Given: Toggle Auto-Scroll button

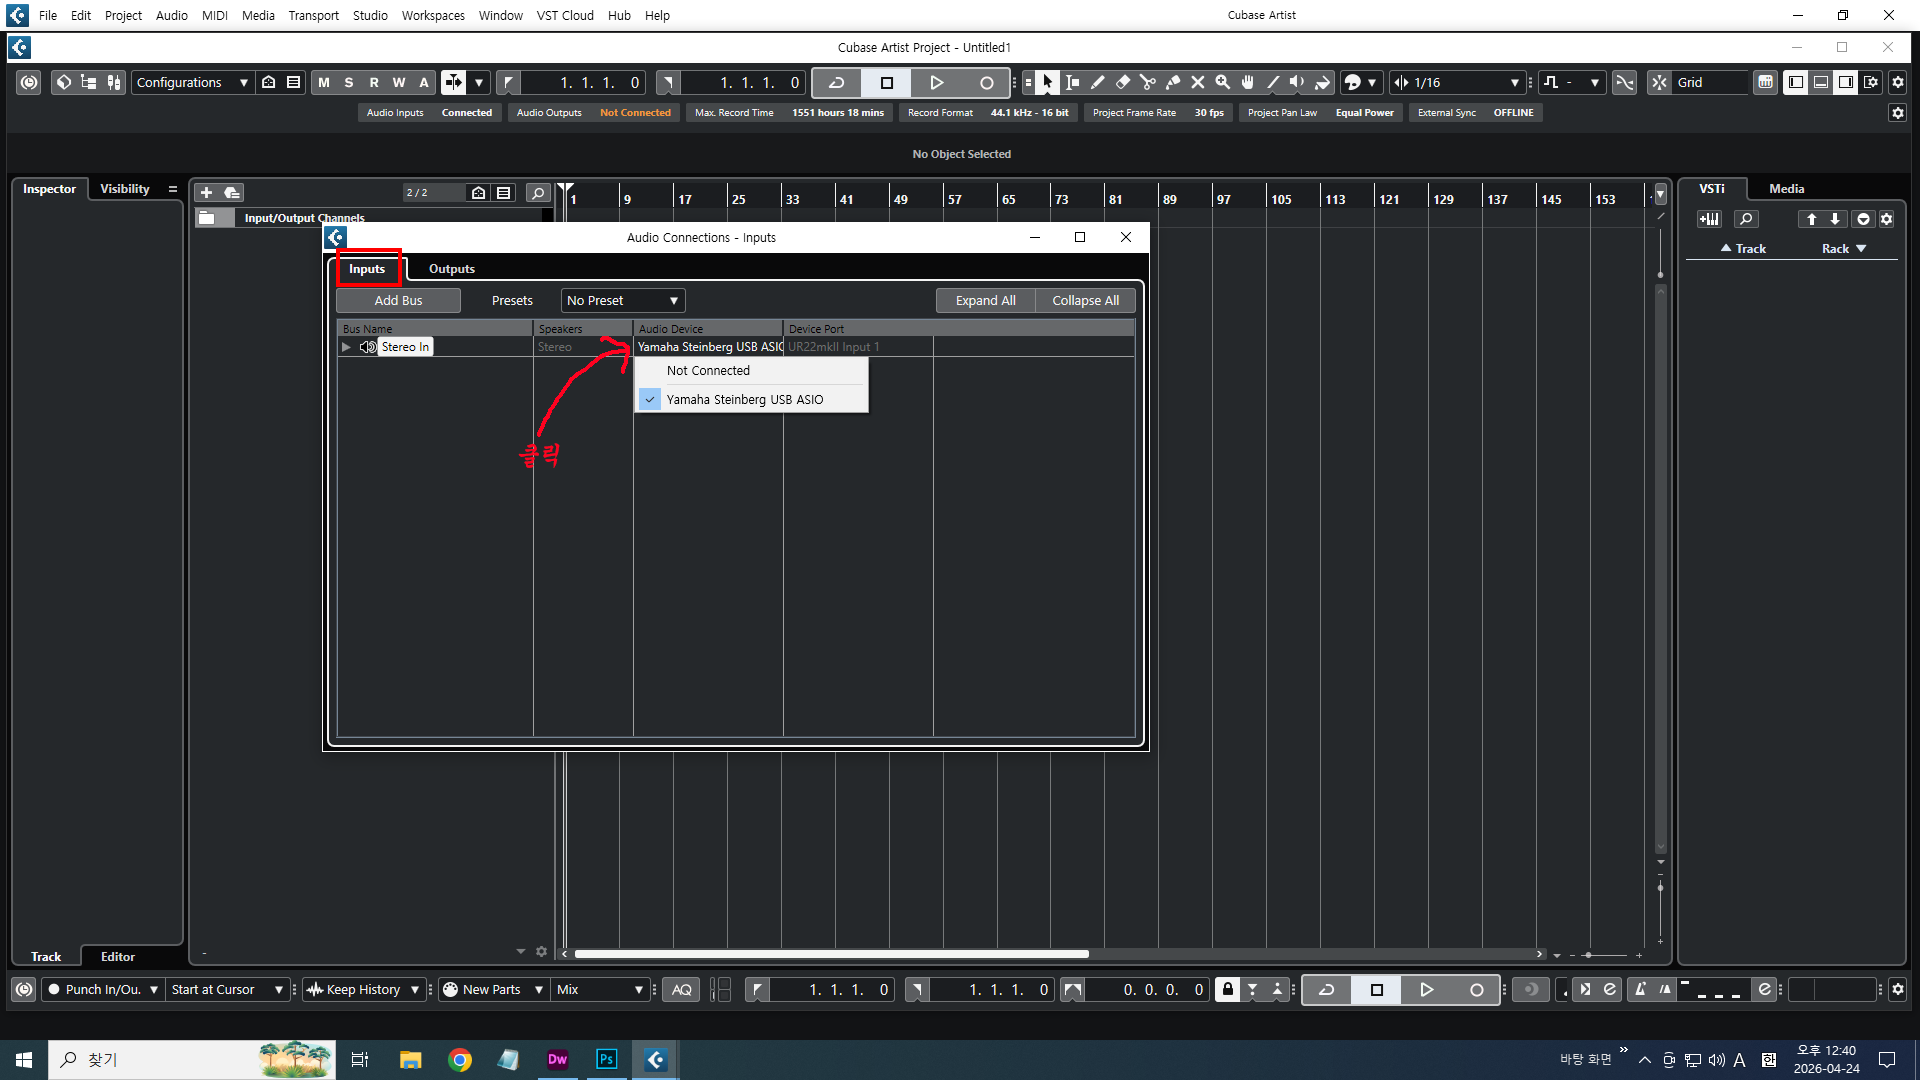Looking at the screenshot, I should click(453, 82).
